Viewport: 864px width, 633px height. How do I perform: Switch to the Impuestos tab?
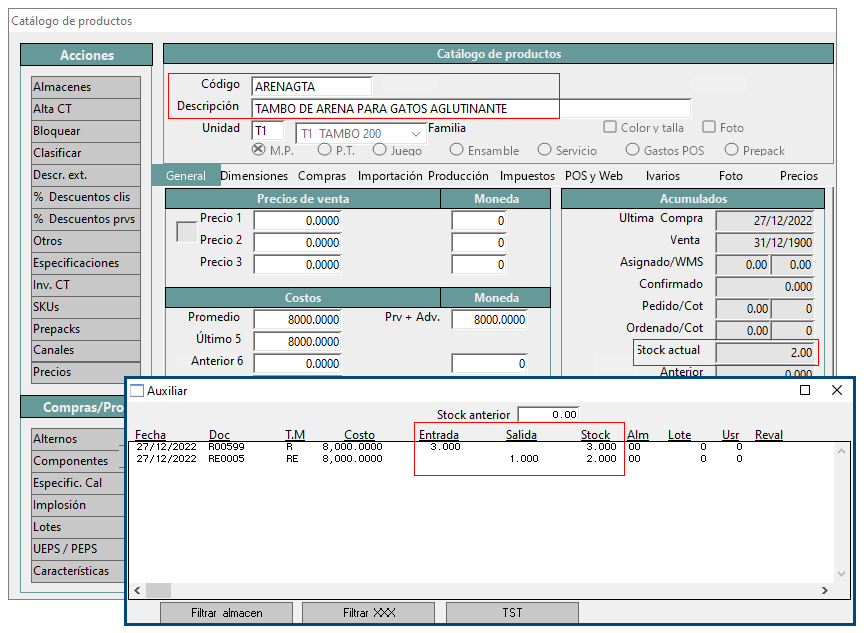point(527,176)
